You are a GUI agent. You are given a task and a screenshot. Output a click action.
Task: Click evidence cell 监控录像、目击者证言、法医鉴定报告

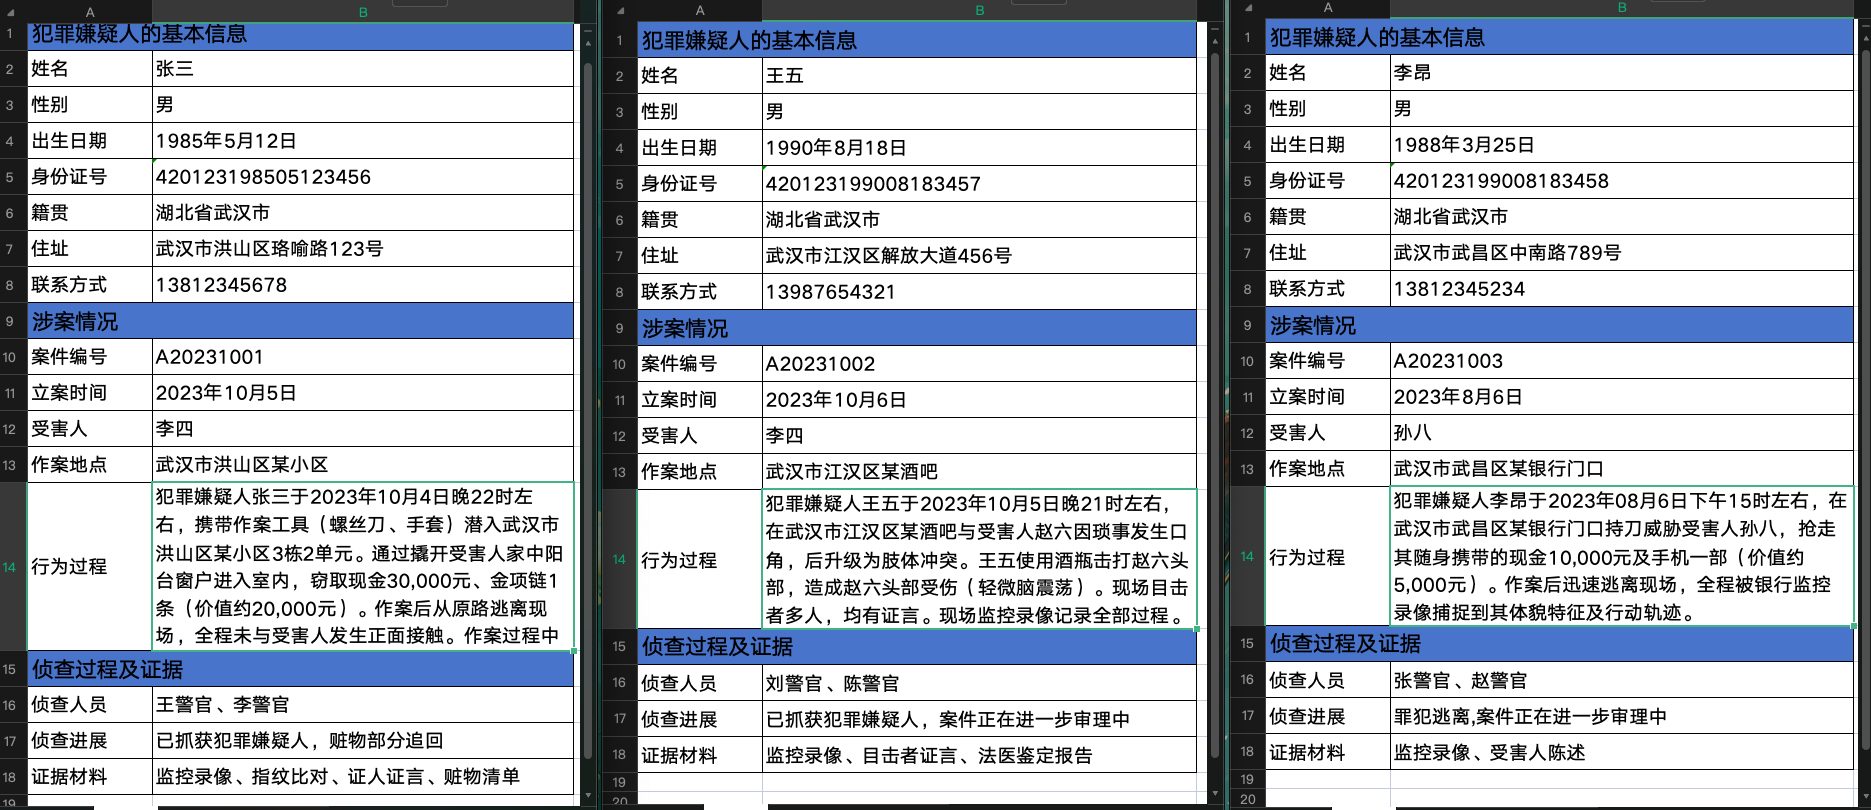(x=979, y=756)
